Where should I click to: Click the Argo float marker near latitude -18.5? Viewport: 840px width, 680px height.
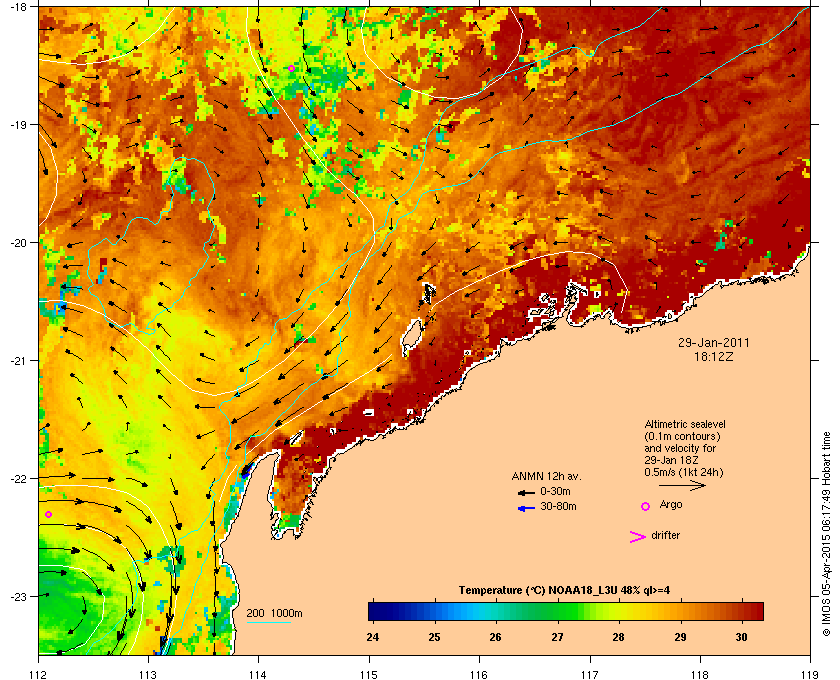click(x=291, y=68)
